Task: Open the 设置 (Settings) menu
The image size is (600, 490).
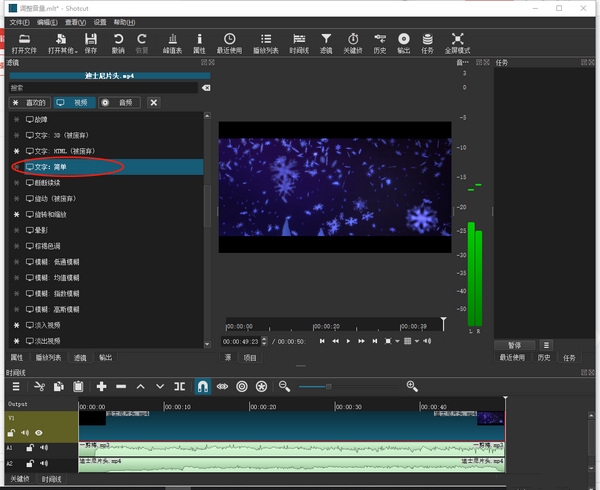Action: tap(100, 21)
